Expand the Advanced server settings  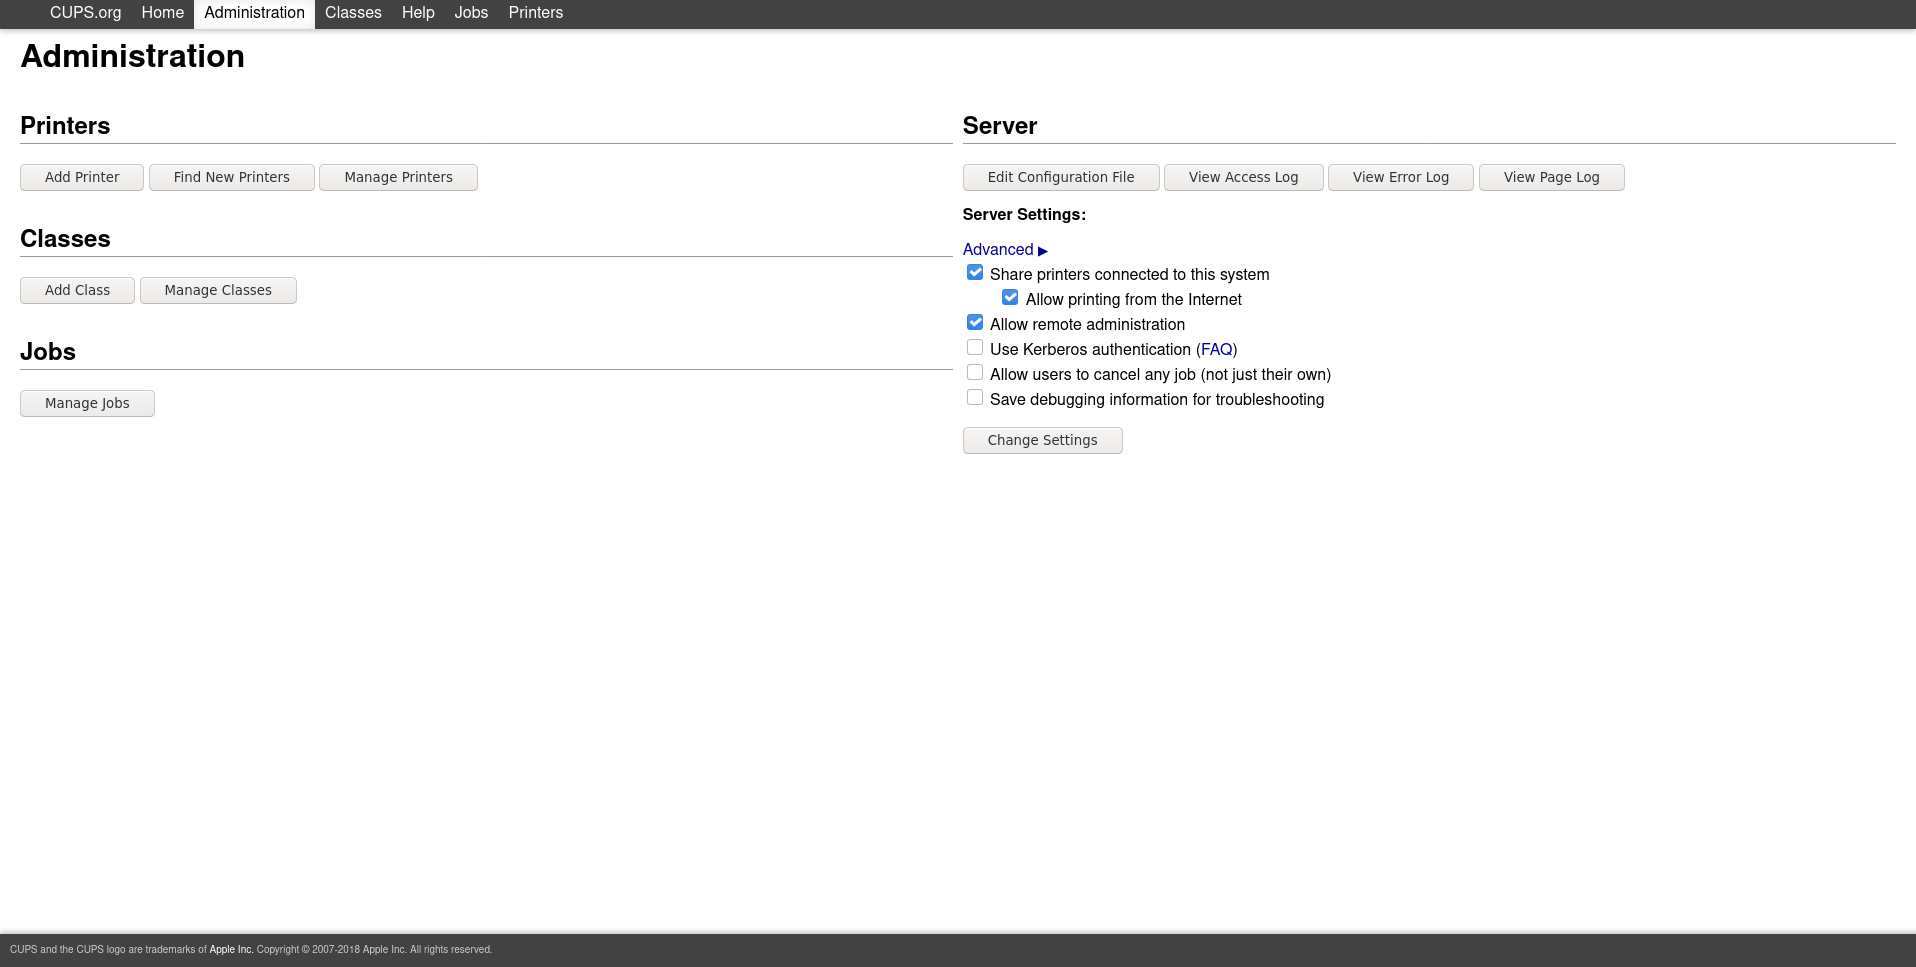click(x=1004, y=250)
